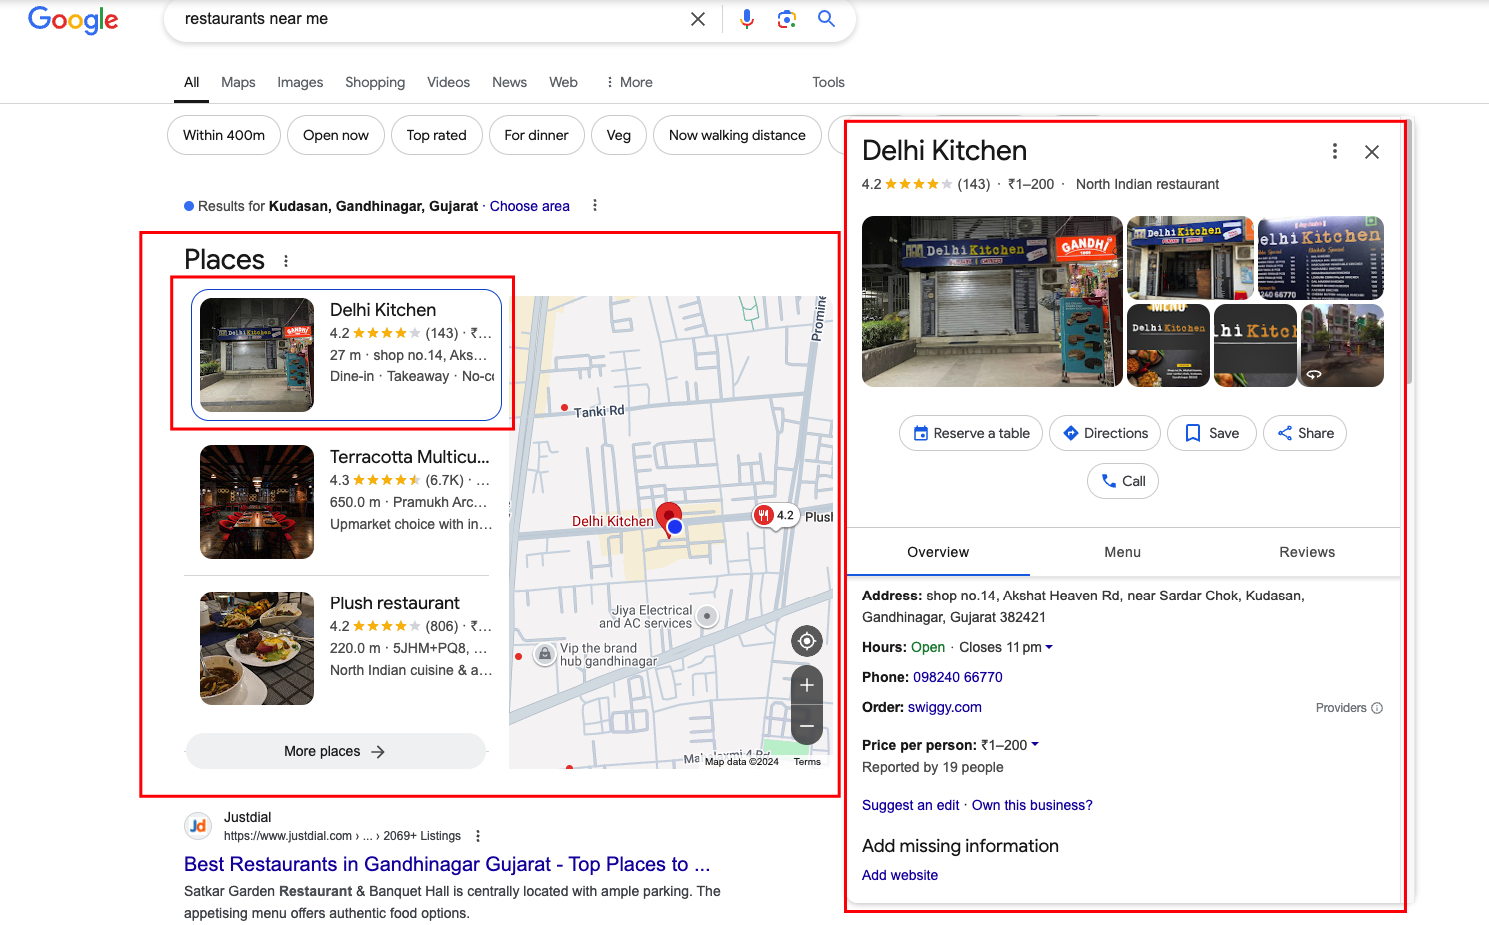Open Delhi Kitchen panel more options
Viewport: 1489px width, 925px height.
pos(1334,151)
